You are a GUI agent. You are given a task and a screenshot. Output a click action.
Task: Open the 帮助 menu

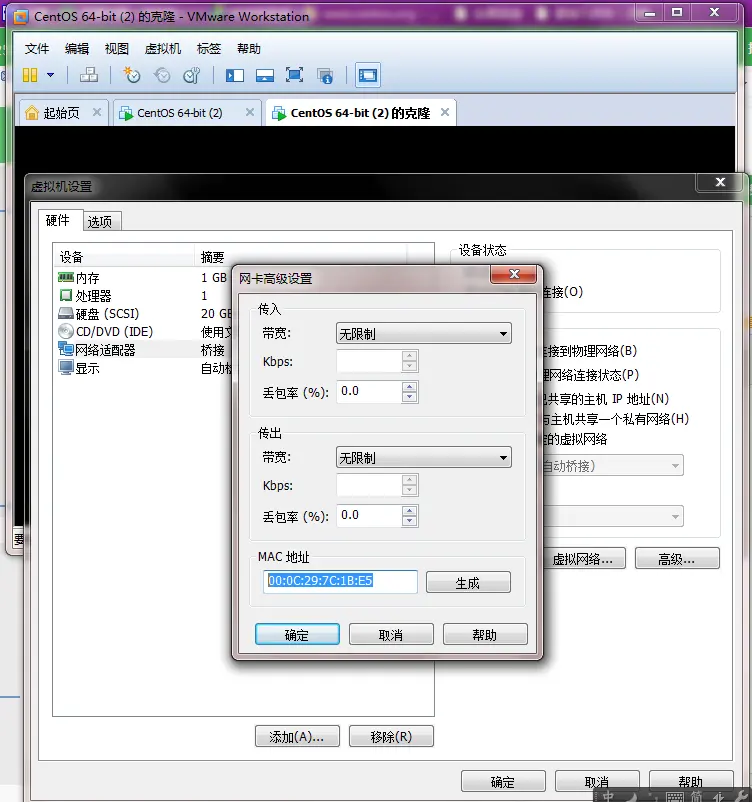coord(249,49)
